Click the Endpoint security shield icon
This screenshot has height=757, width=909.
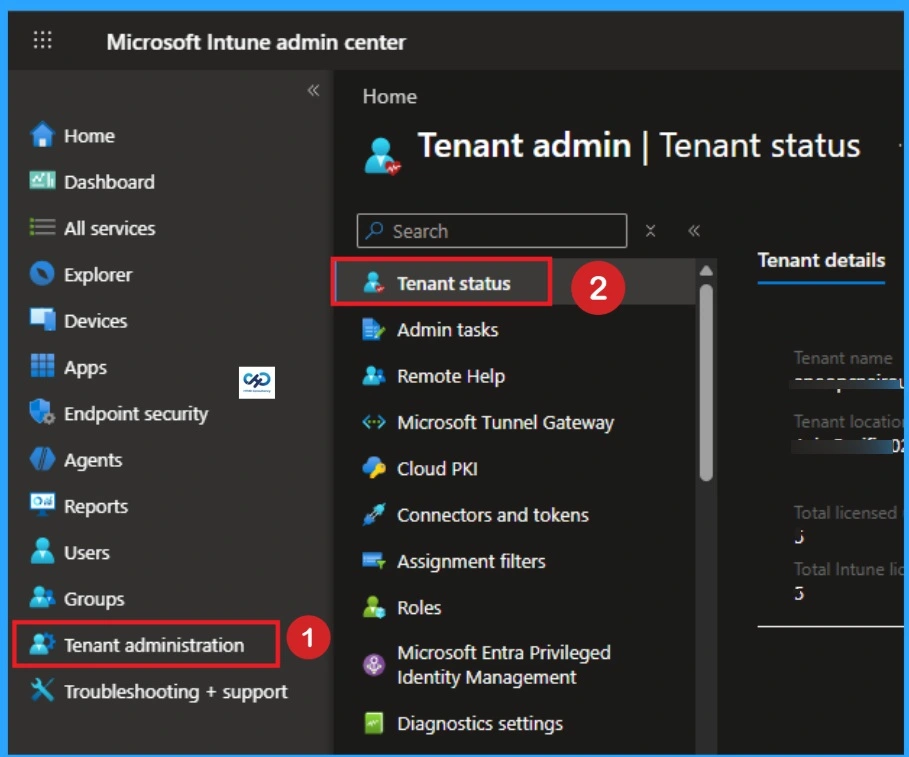(42, 412)
